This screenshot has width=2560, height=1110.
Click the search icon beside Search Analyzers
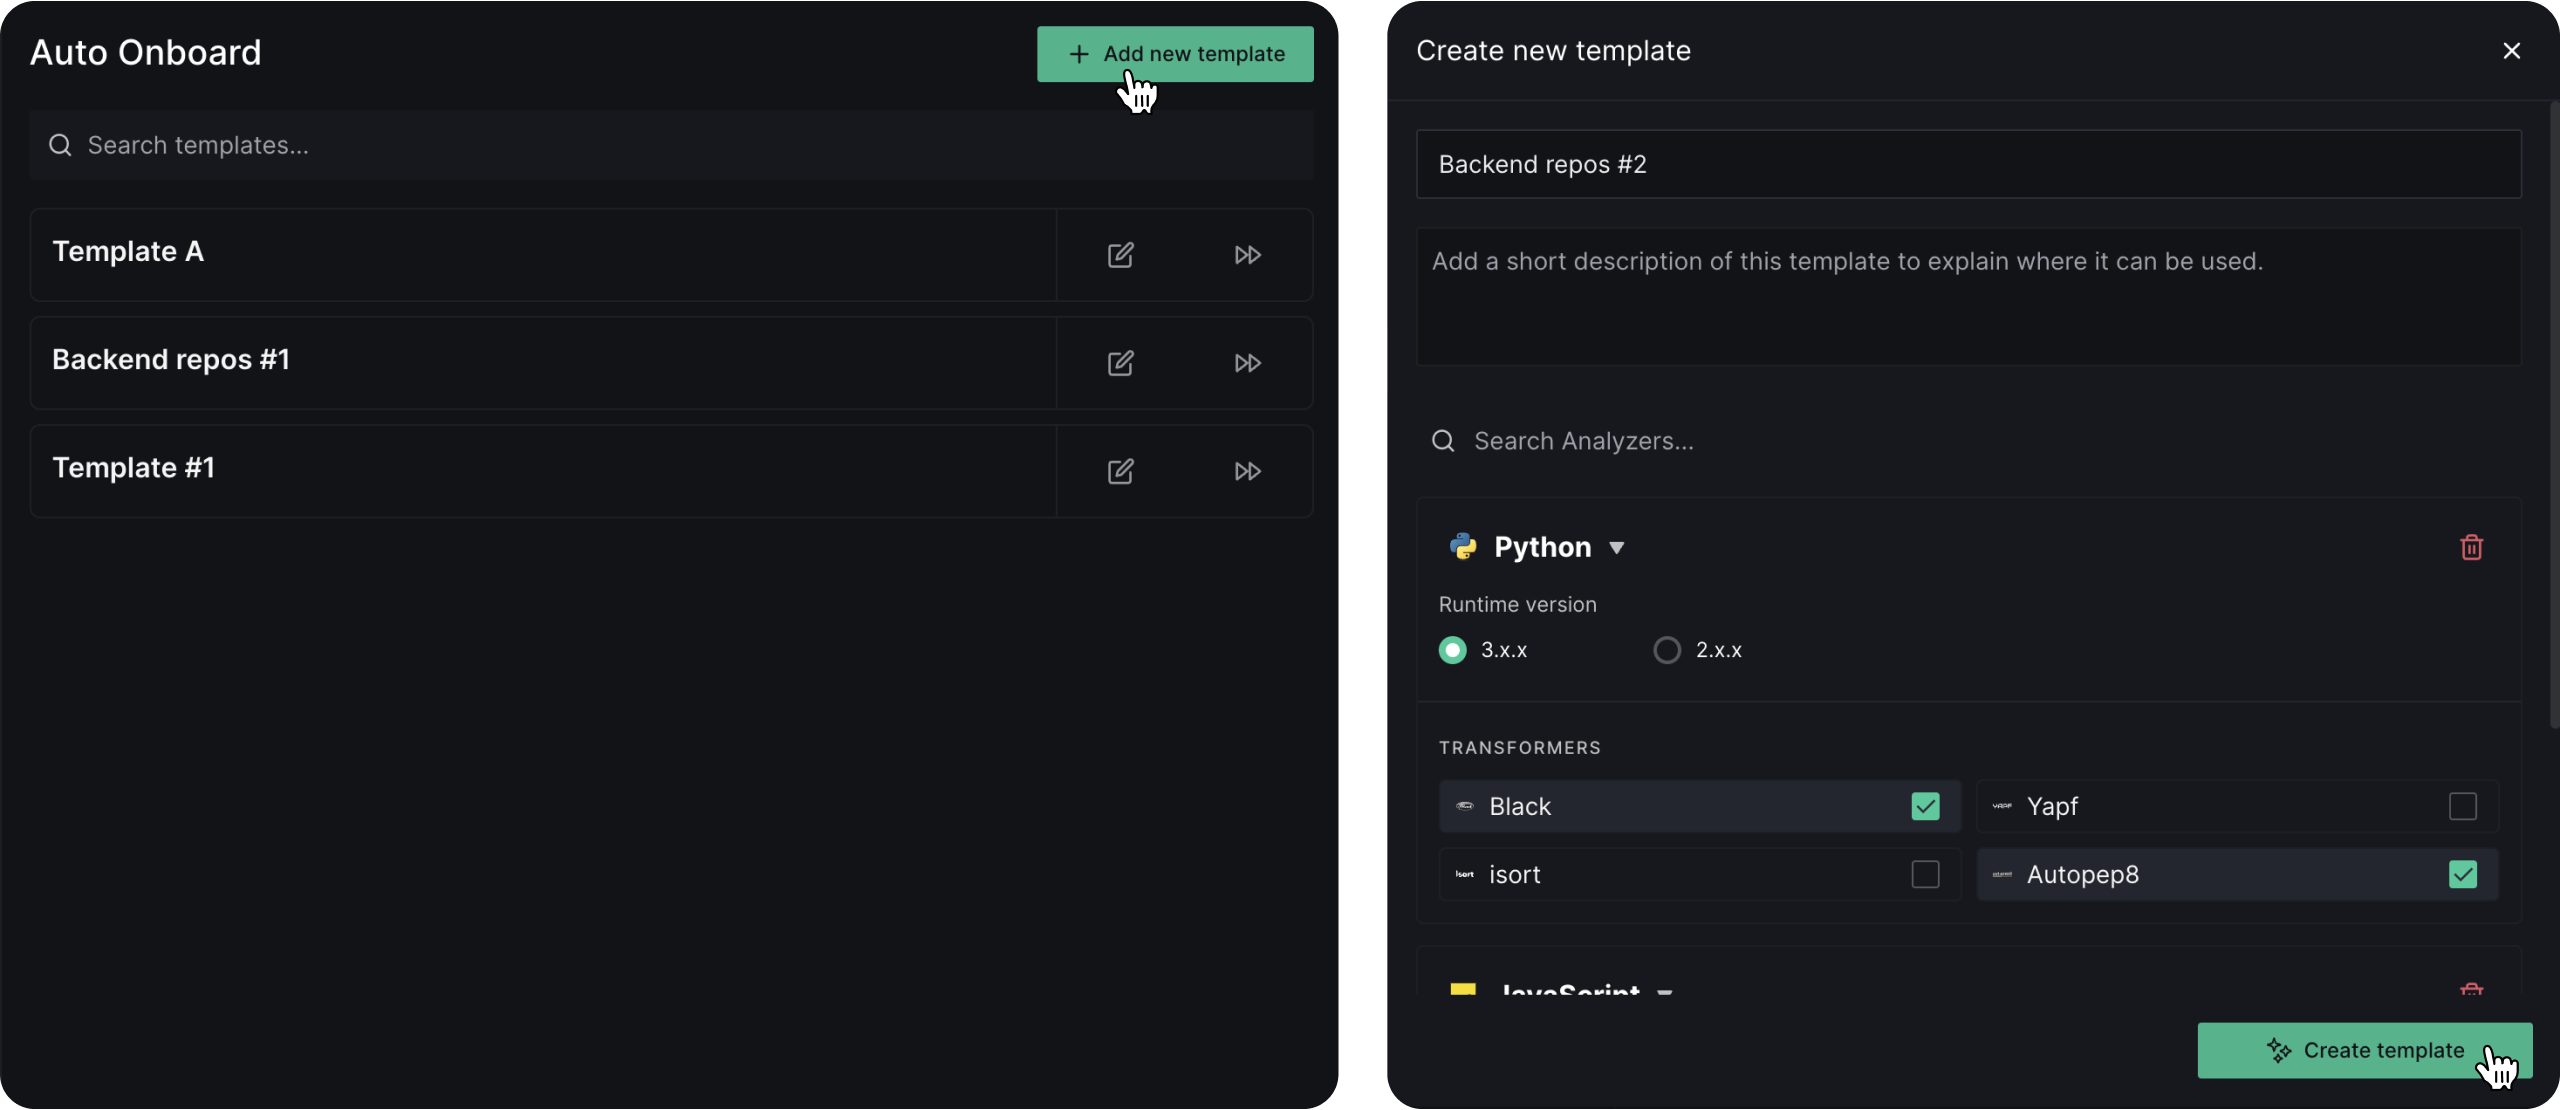pos(1443,441)
